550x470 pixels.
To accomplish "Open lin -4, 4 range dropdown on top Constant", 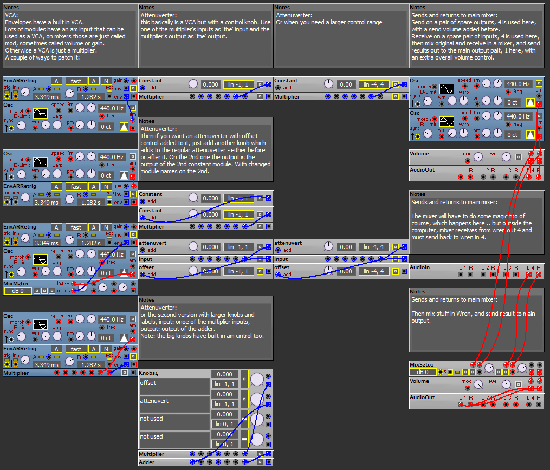I will pos(374,85).
